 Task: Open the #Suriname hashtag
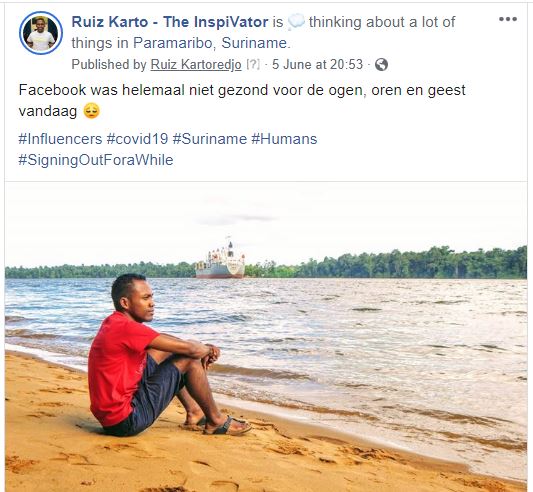210,139
